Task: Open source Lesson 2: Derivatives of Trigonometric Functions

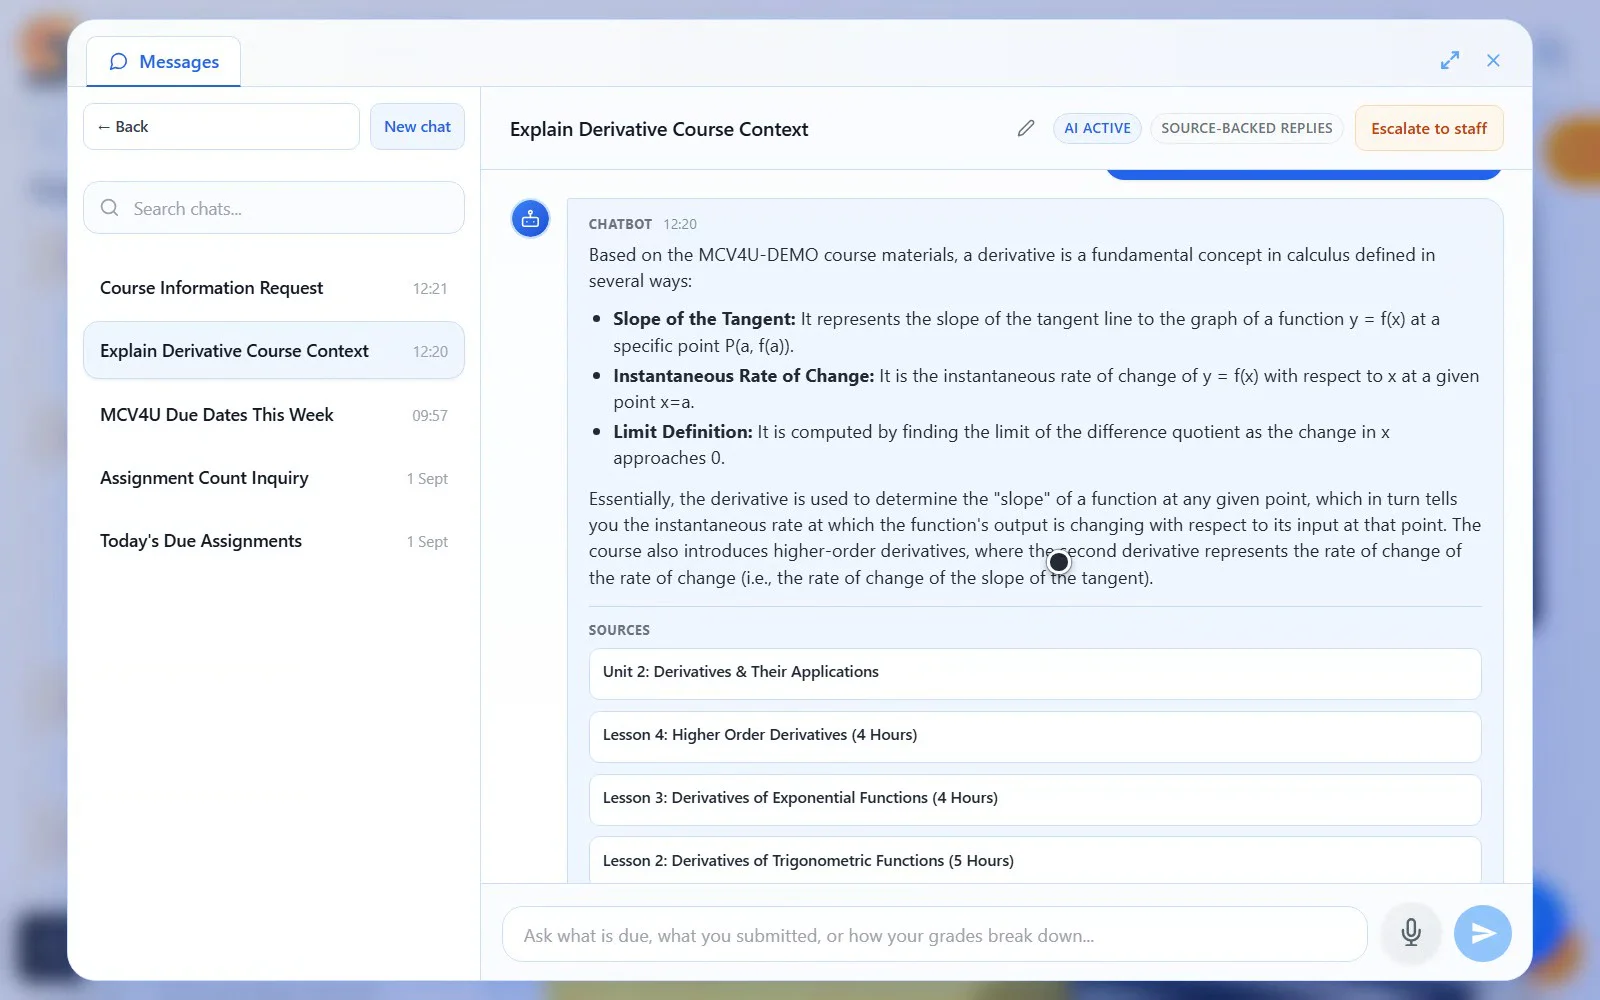Action: tap(1035, 861)
